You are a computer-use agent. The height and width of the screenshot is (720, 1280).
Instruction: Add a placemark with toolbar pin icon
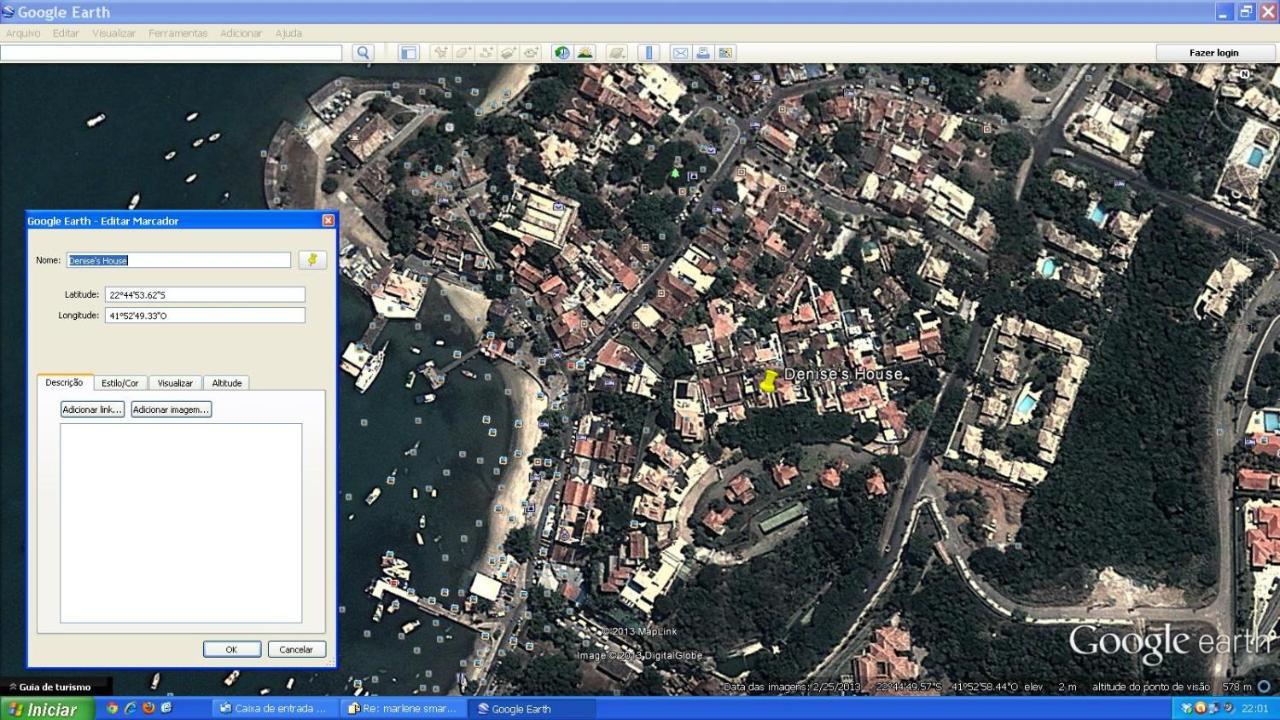click(441, 53)
